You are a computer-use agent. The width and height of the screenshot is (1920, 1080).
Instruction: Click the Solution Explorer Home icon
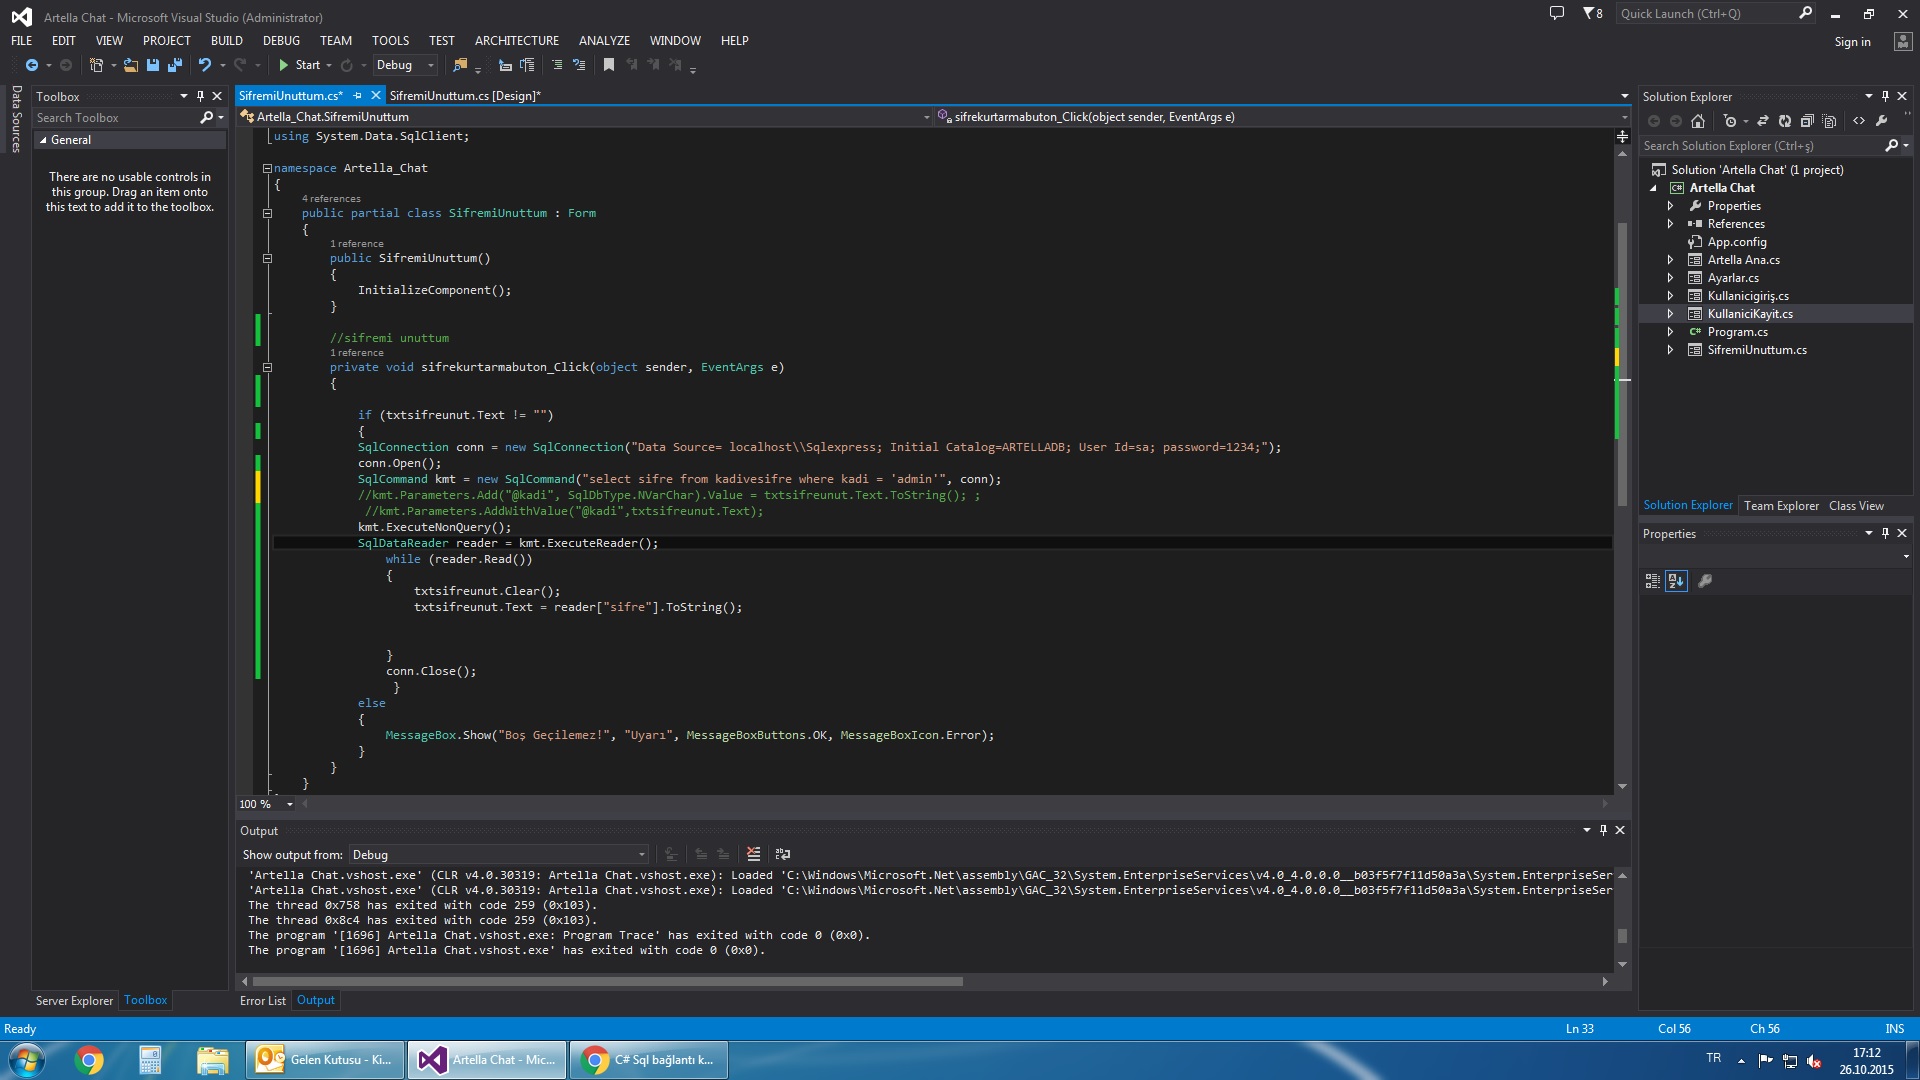point(1698,121)
